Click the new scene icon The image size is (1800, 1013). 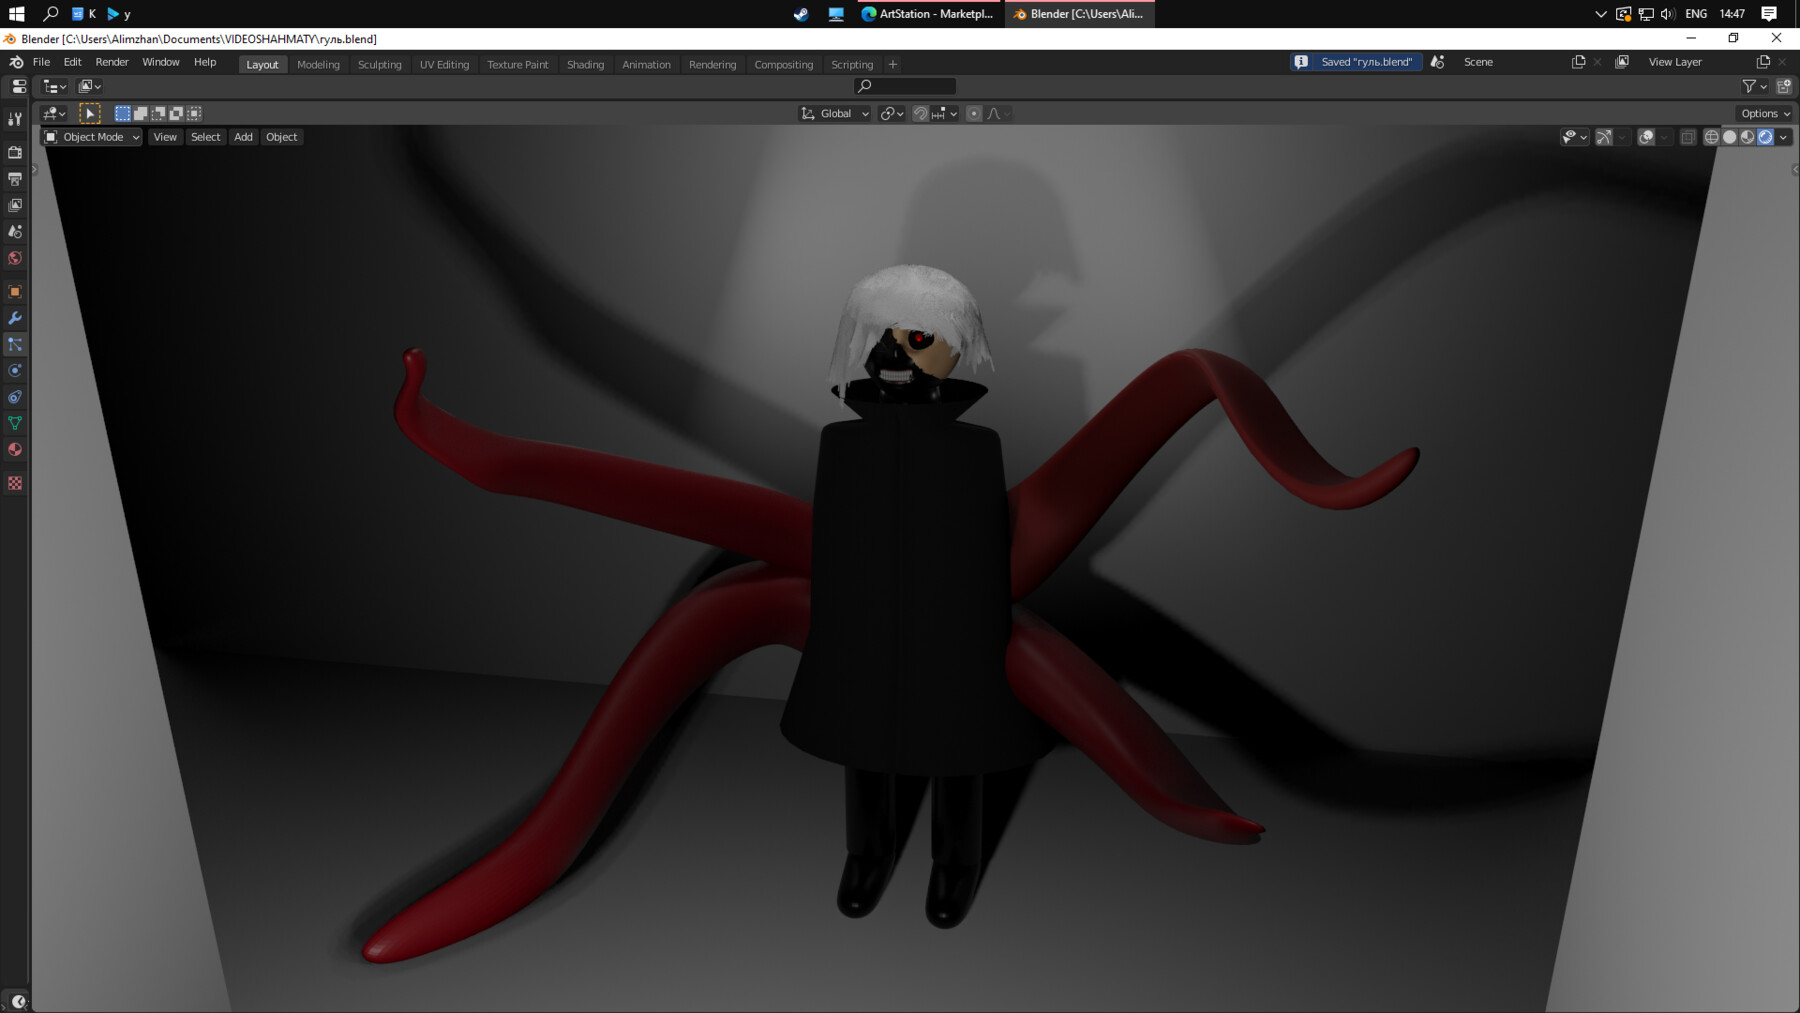click(1578, 62)
